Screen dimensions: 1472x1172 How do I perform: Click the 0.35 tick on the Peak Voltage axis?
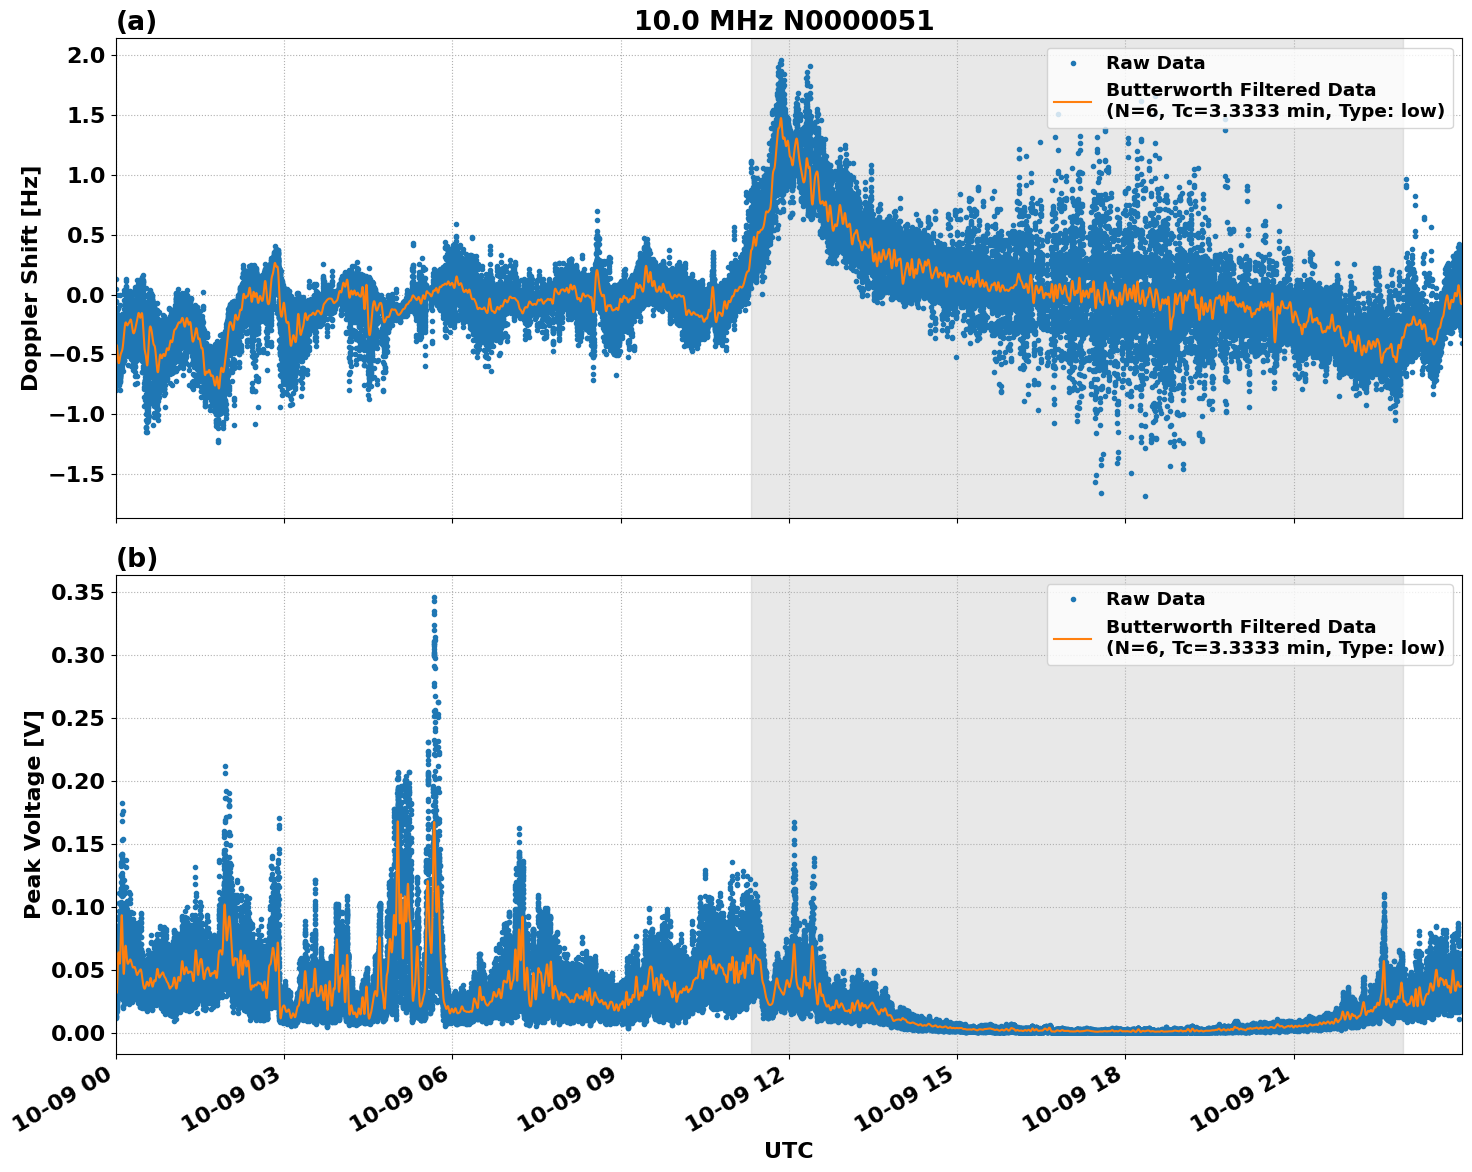point(78,592)
